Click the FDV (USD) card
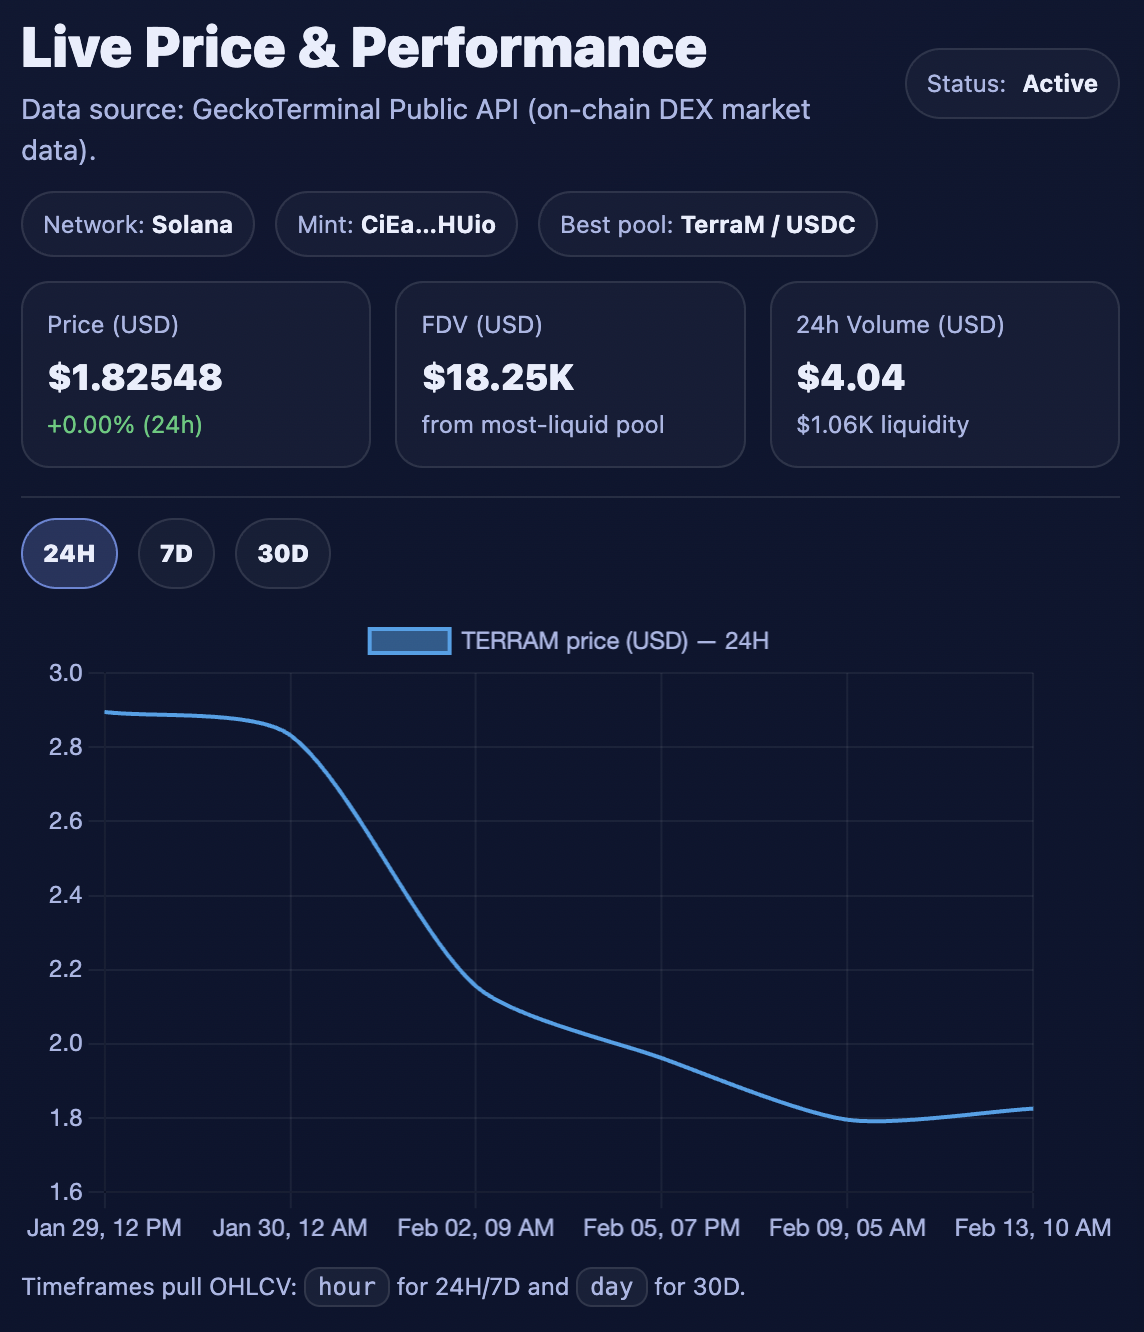This screenshot has height=1332, width=1144. pos(570,374)
